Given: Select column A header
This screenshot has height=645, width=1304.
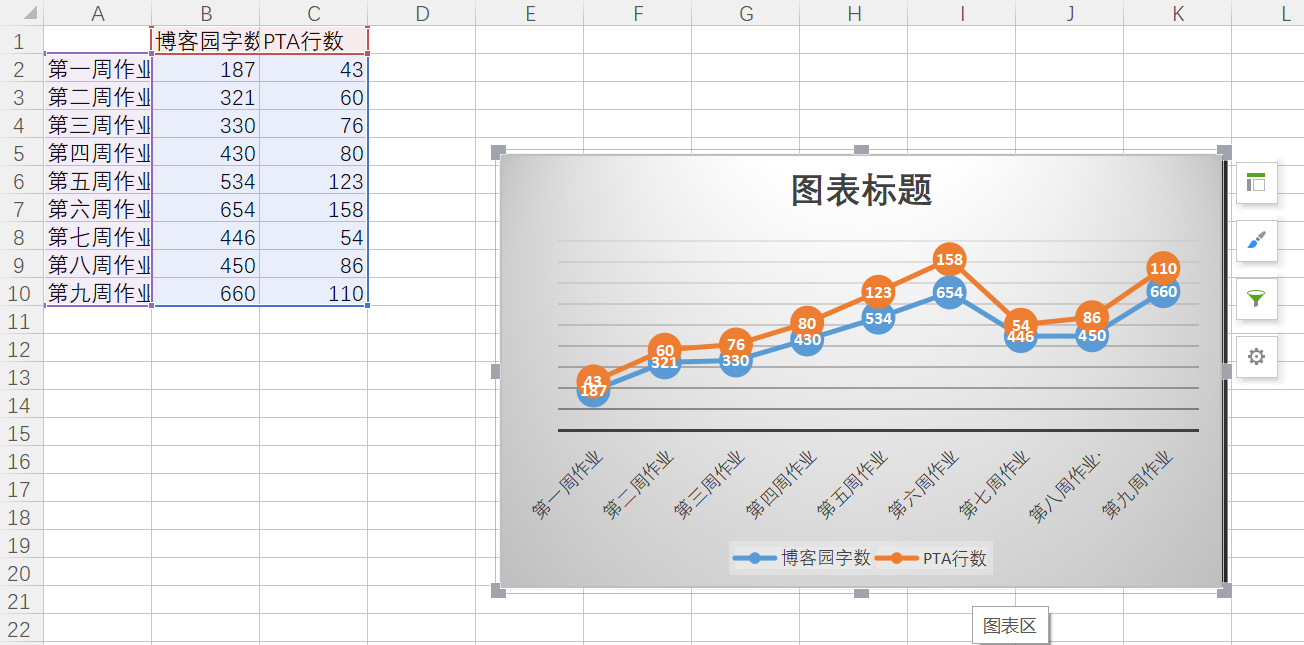Looking at the screenshot, I should 98,13.
